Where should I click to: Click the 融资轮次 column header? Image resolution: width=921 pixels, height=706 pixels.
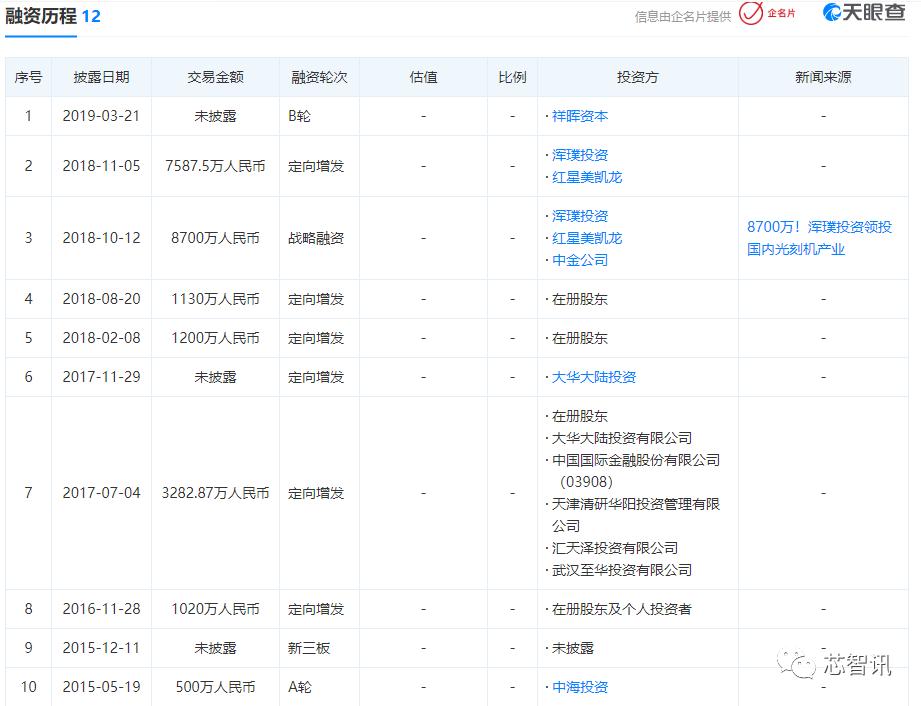click(319, 77)
